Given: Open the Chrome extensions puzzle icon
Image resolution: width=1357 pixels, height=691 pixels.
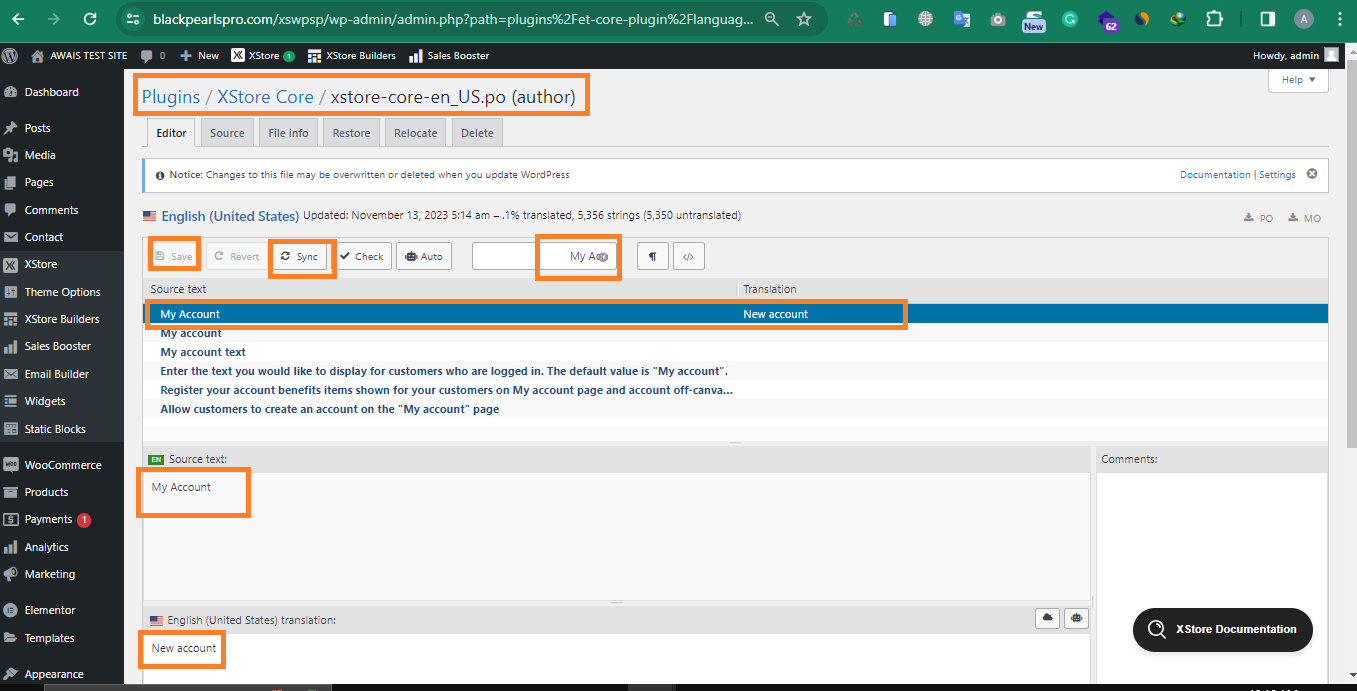Looking at the screenshot, I should click(1214, 19).
